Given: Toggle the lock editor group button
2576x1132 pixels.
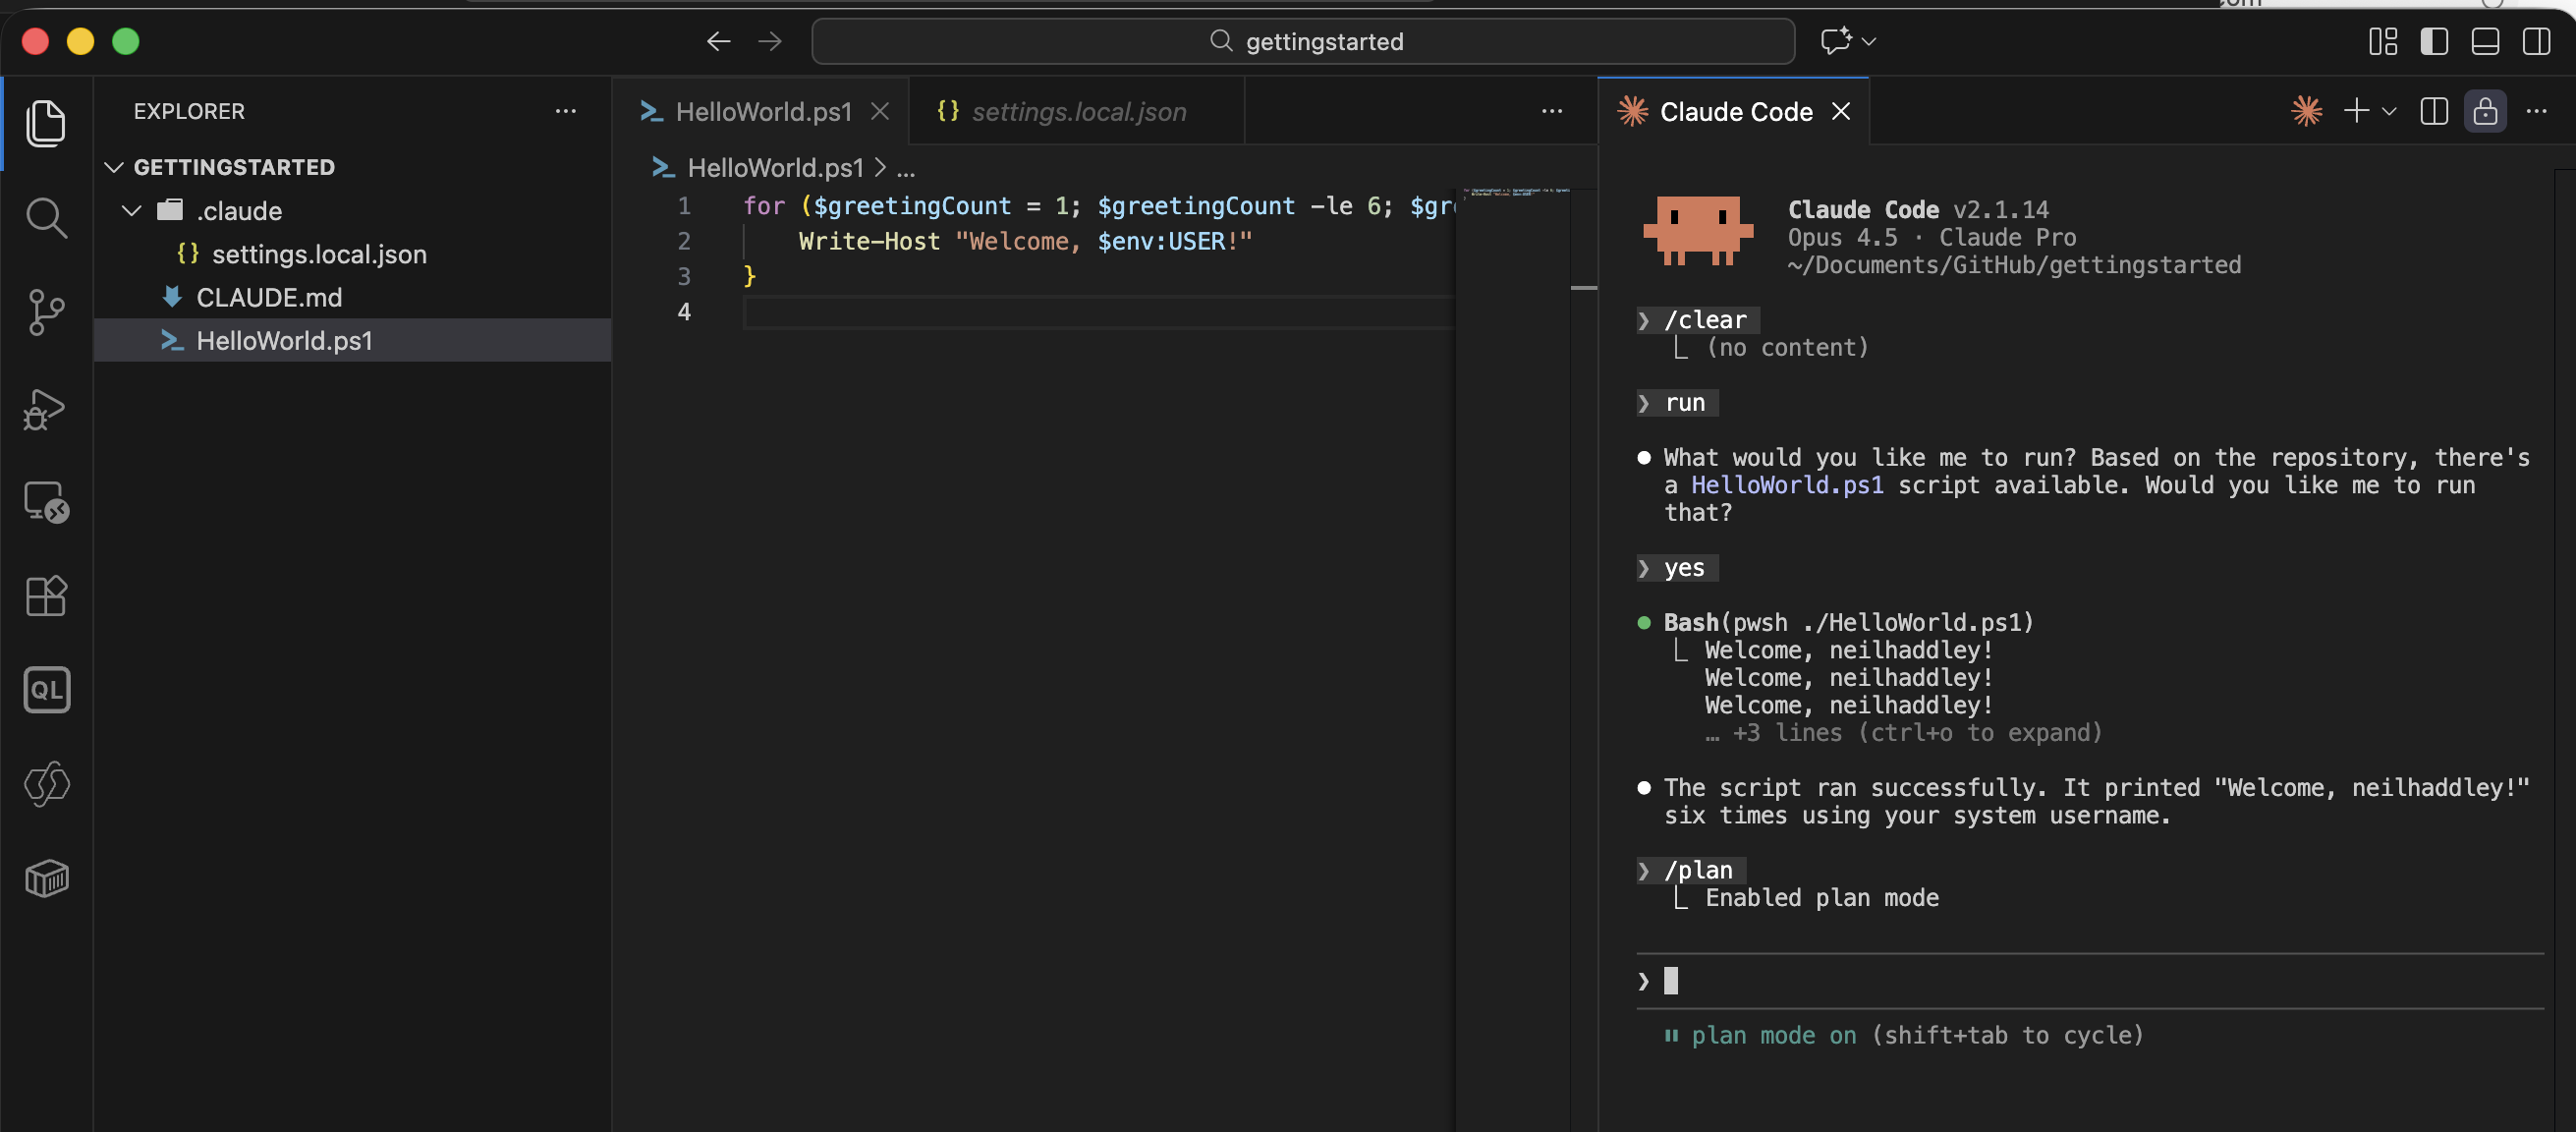Looking at the screenshot, I should tap(2485, 111).
